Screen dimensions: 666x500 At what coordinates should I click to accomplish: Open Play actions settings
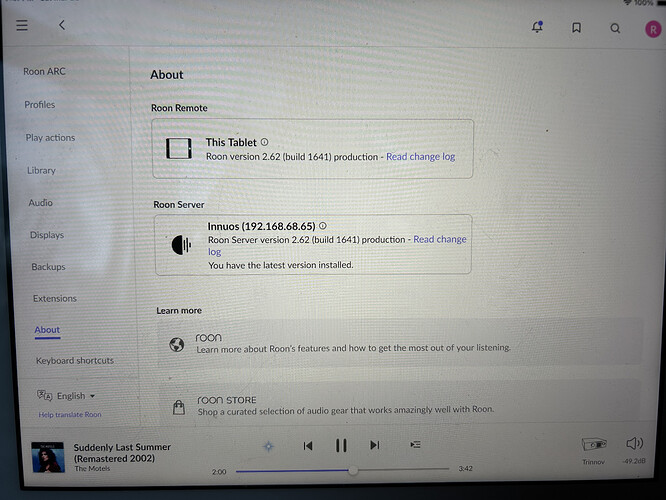coord(50,138)
